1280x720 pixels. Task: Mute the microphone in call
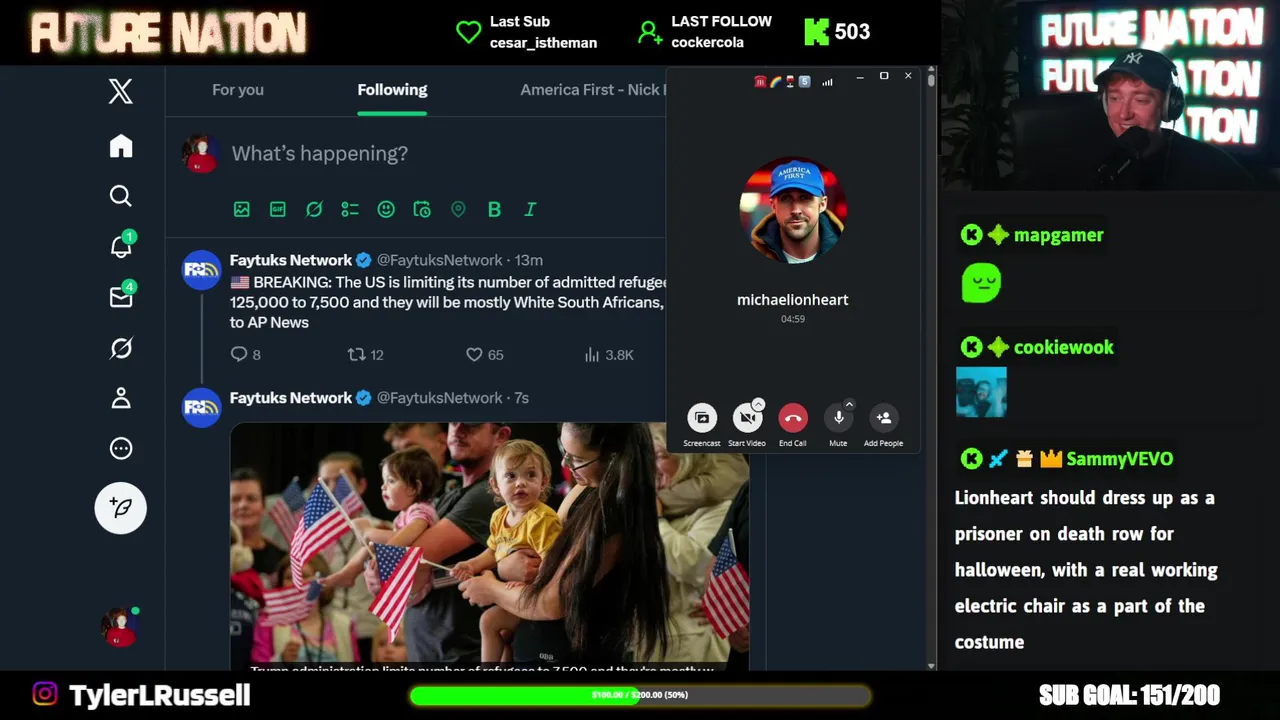pyautogui.click(x=838, y=418)
